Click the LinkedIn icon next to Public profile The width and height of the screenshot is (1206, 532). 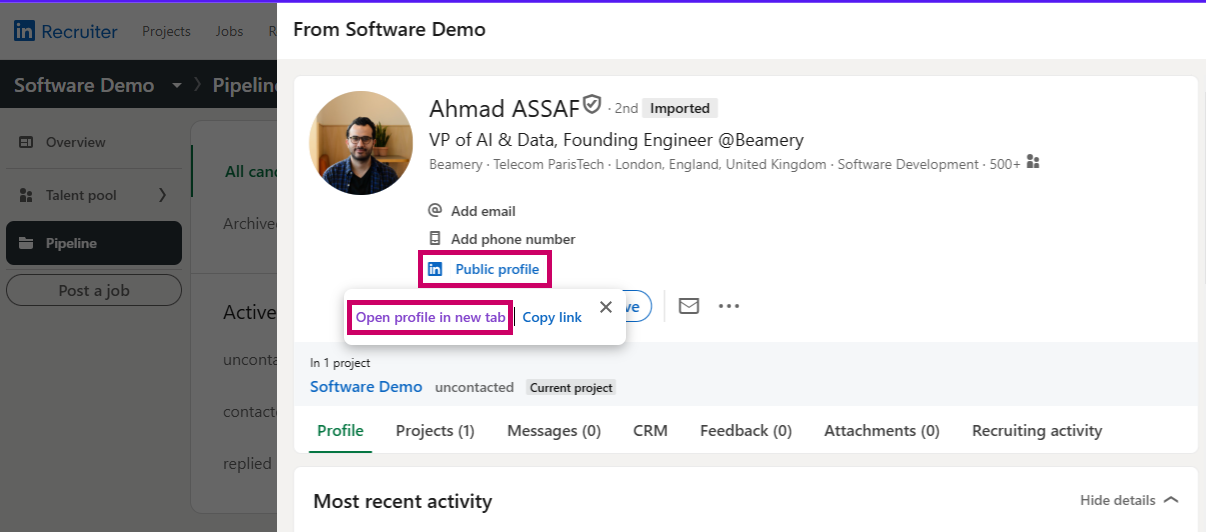(435, 269)
